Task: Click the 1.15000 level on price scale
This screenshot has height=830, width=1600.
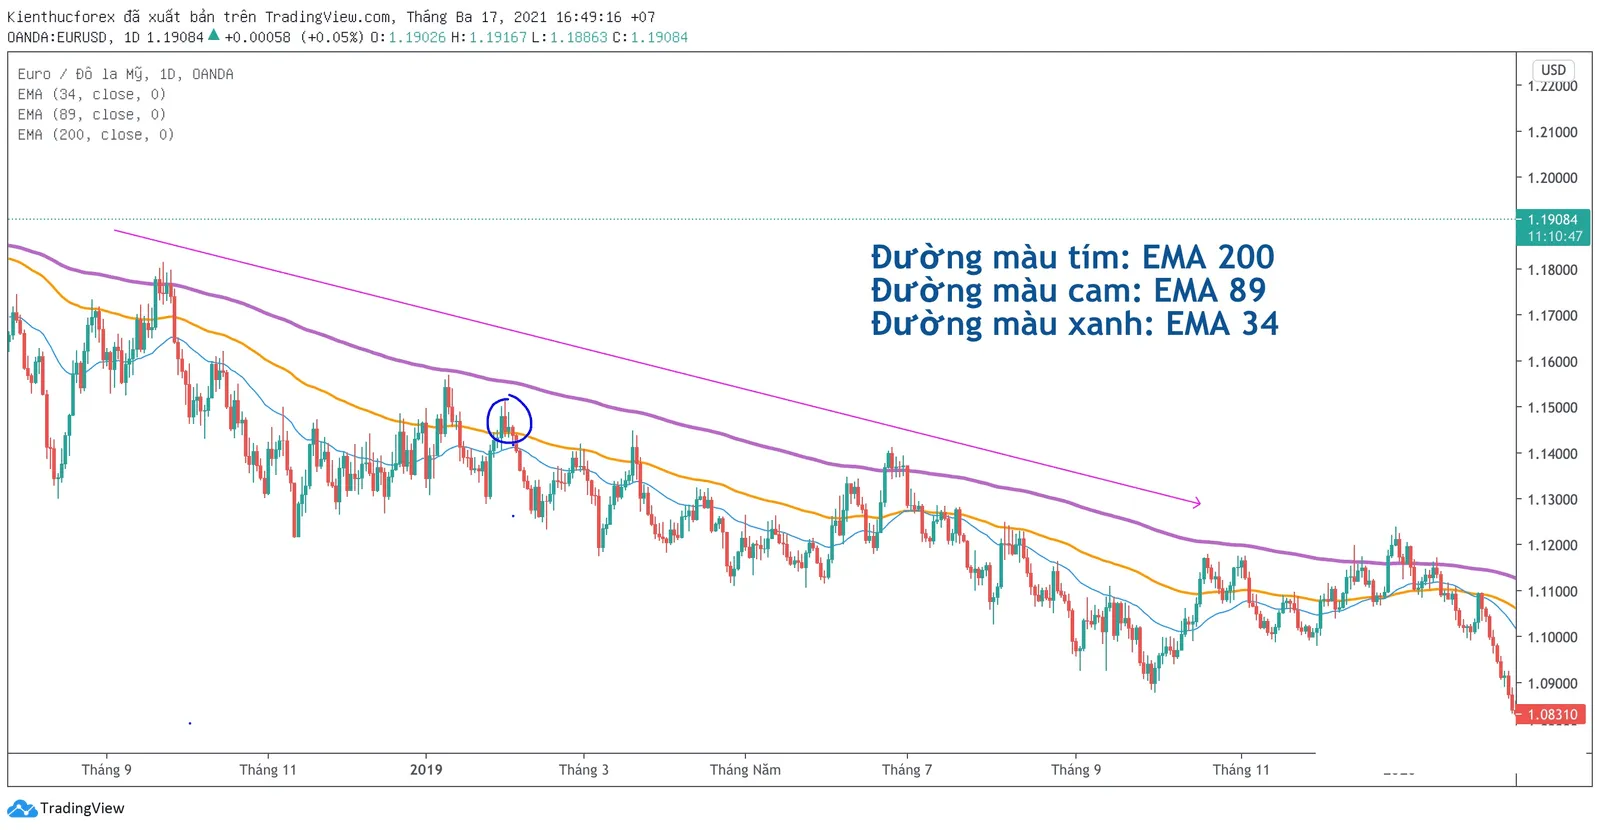Action: 1553,407
